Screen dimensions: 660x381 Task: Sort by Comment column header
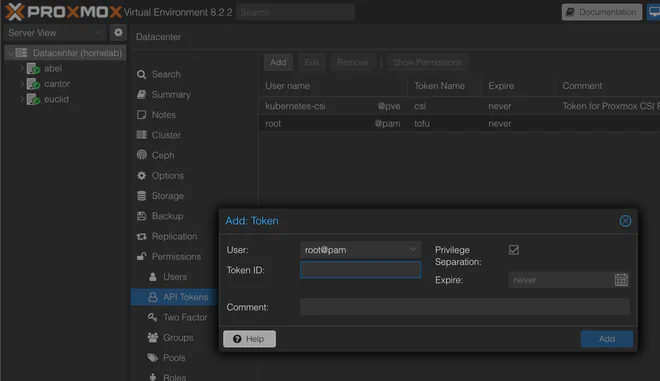pyautogui.click(x=608, y=86)
